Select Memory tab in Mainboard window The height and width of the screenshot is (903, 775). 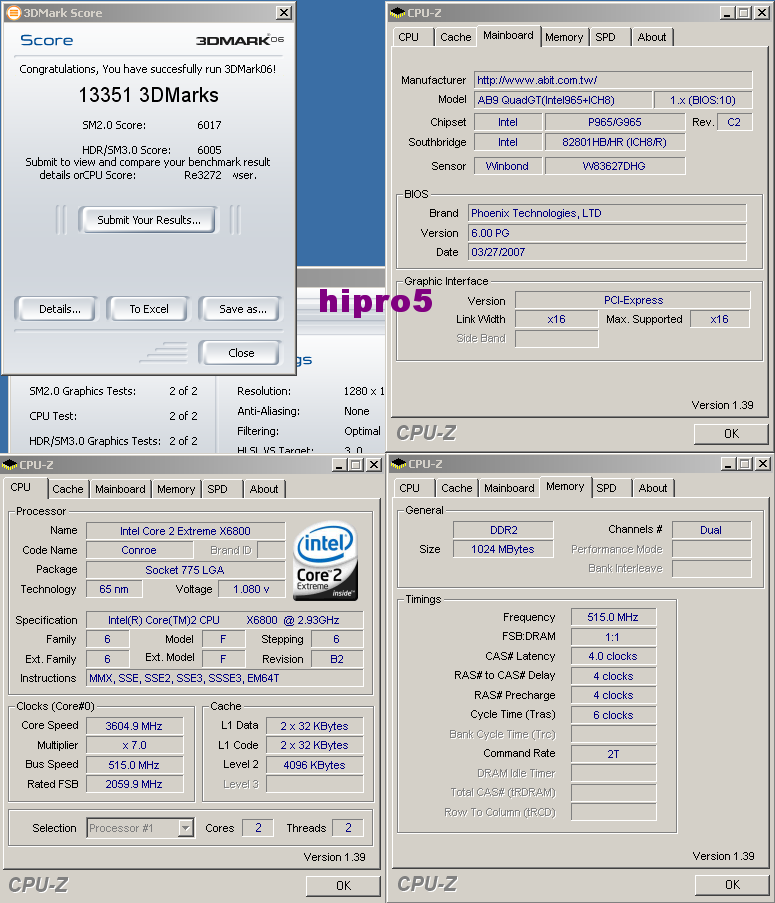click(x=564, y=37)
